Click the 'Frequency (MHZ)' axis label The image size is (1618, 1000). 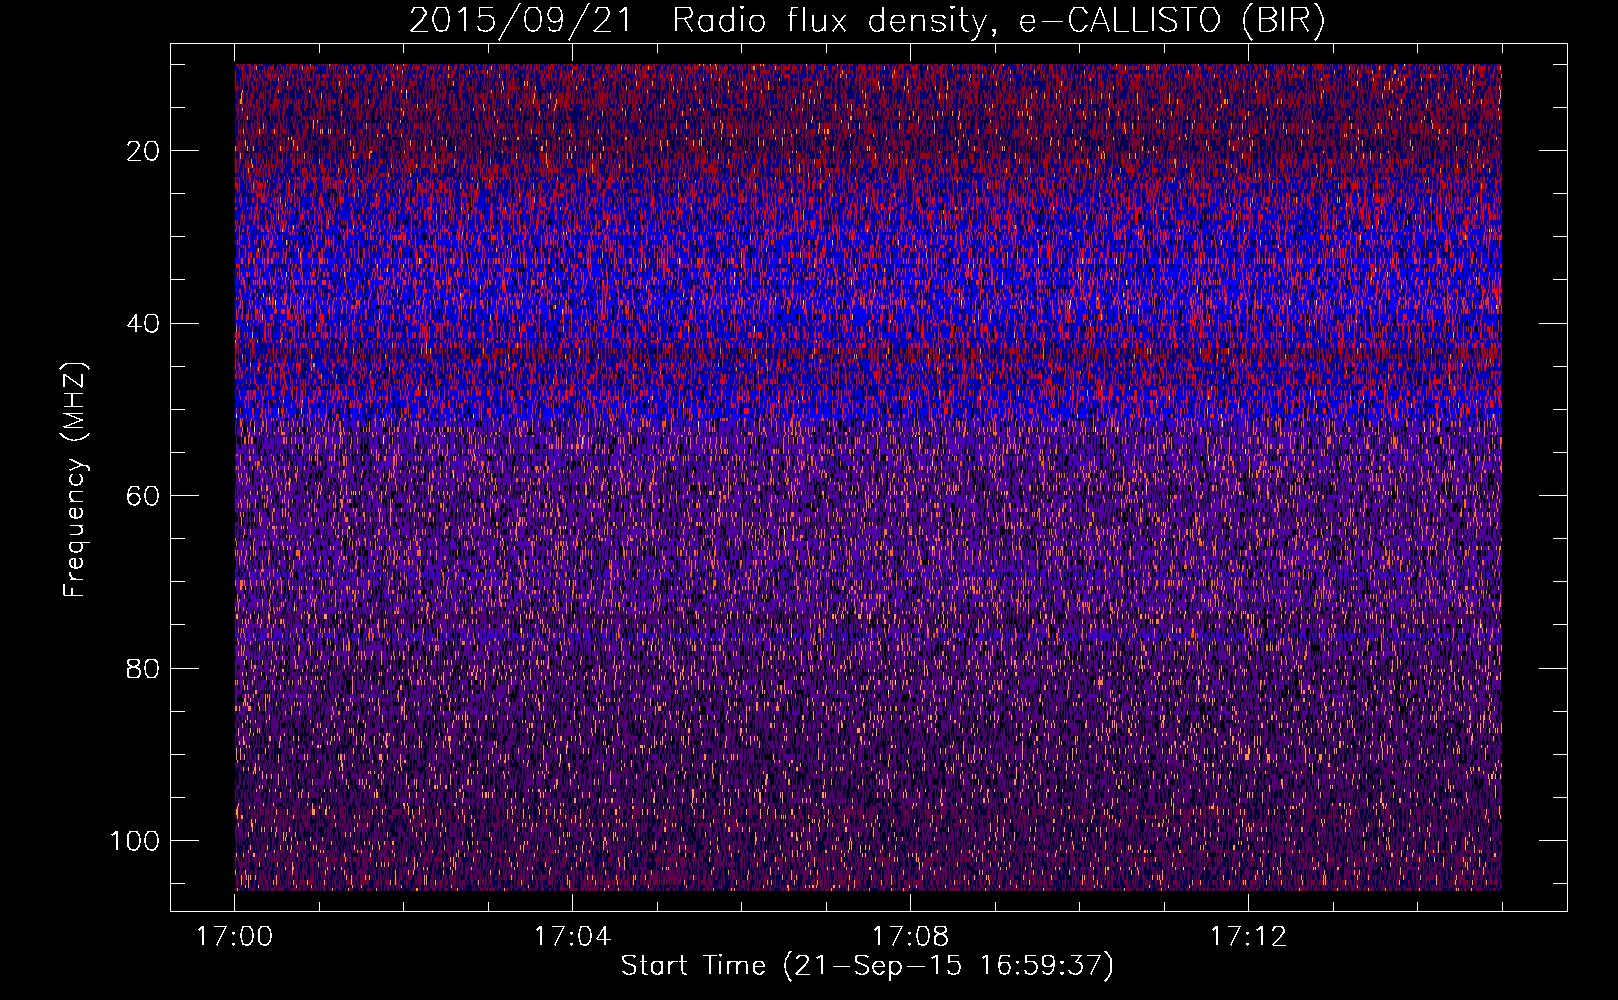(x=75, y=480)
